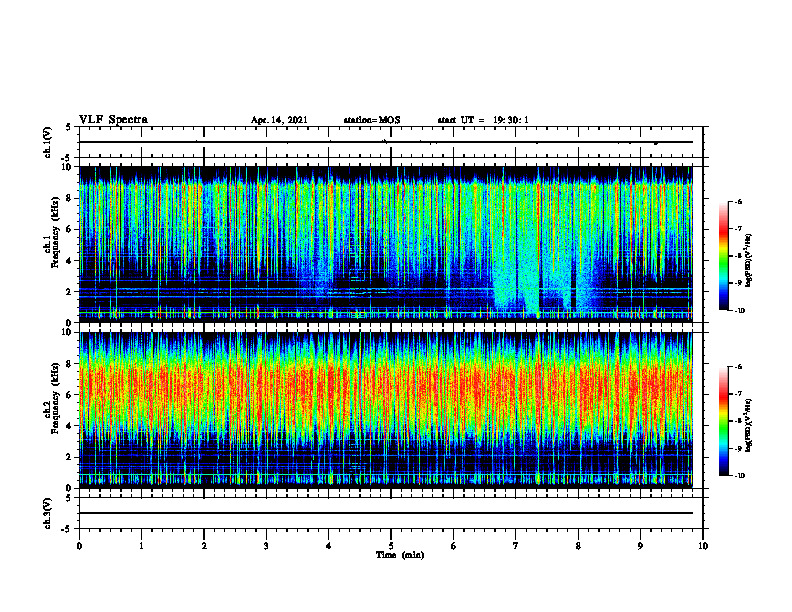Click time axis tick label "8"
The width and height of the screenshot is (792, 612).
578,546
